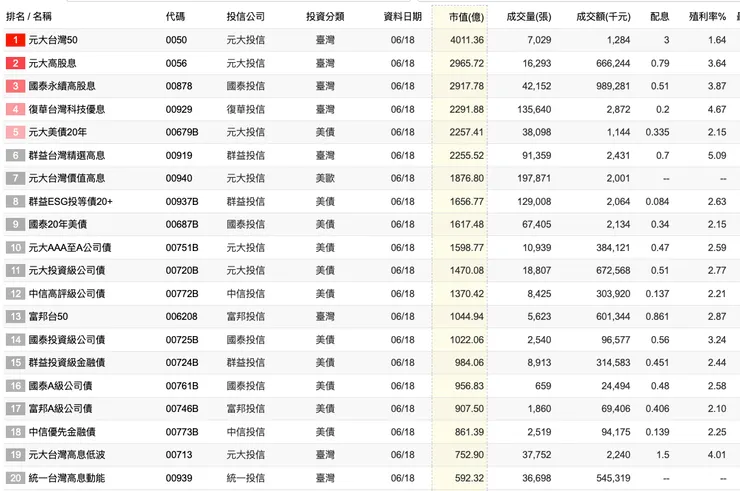Open the 群益ESG投等債20+ fund entry
Image resolution: width=740 pixels, height=491 pixels.
coord(70,202)
